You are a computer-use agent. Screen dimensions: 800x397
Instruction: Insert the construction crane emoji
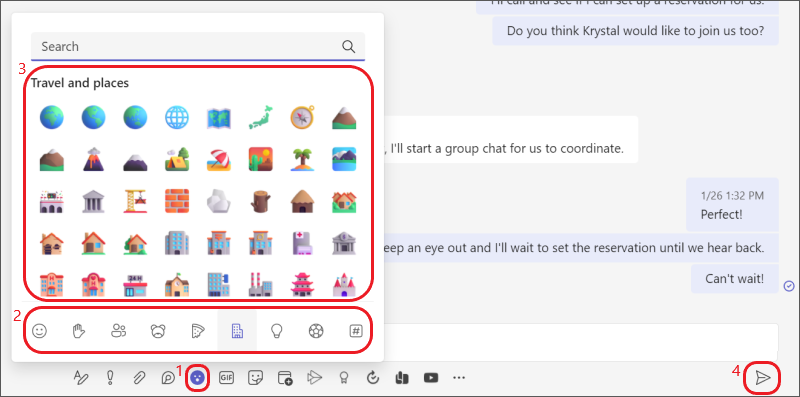pyautogui.click(x=135, y=202)
